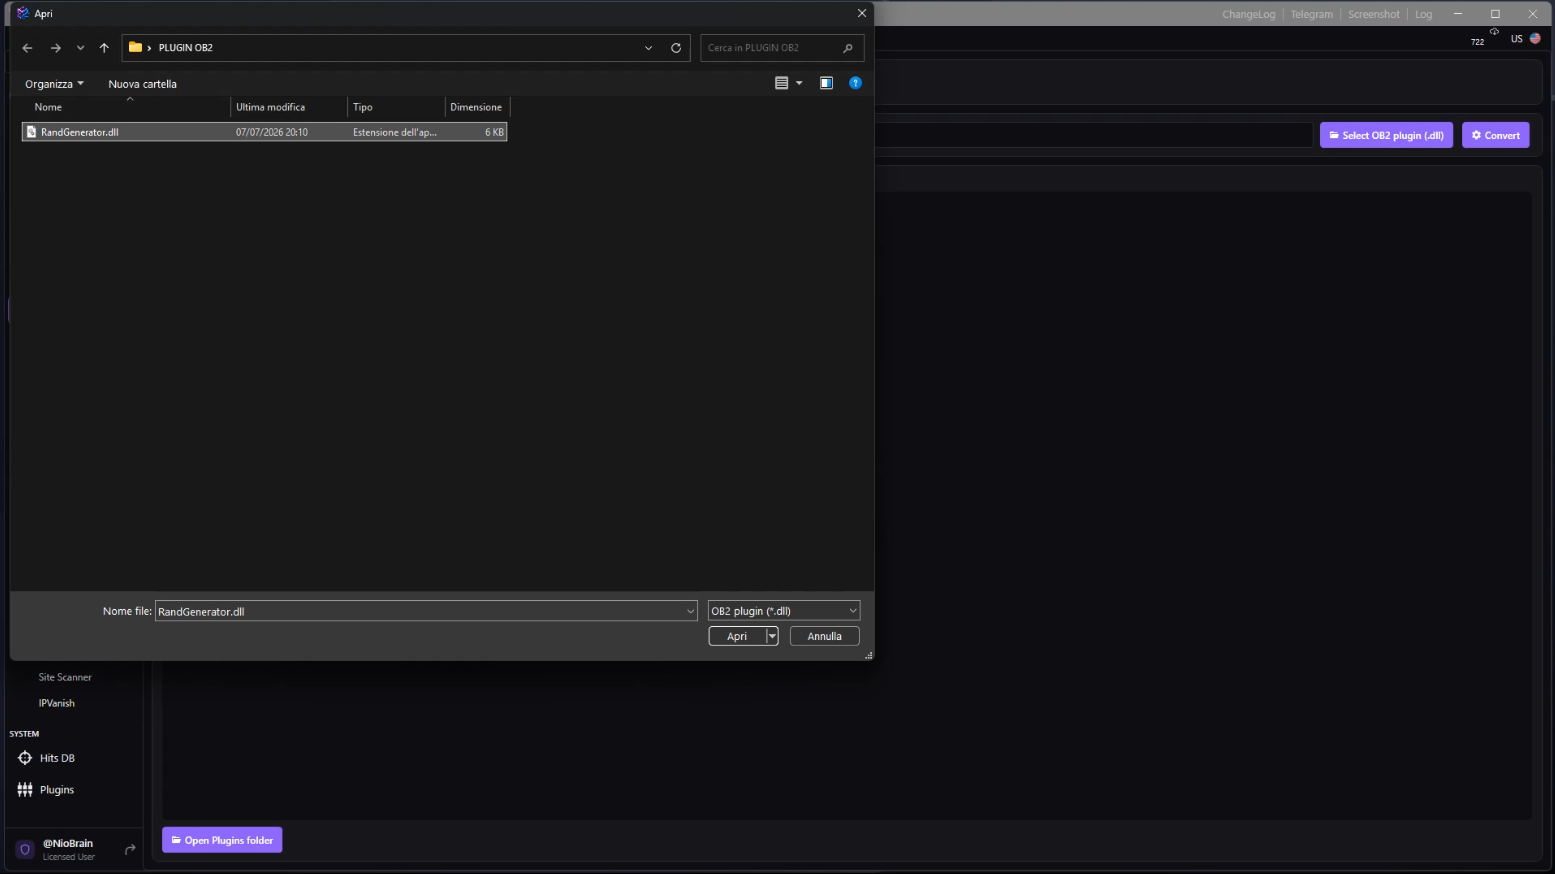The image size is (1555, 874).
Task: Expand the view options arrow
Action: tap(799, 83)
